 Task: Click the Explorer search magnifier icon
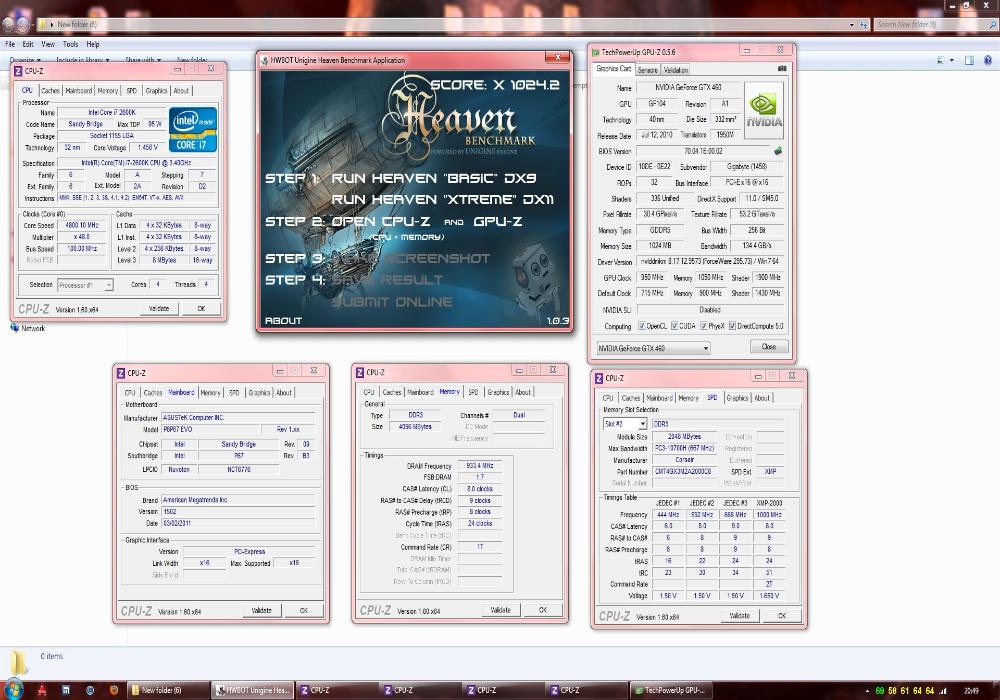992,24
